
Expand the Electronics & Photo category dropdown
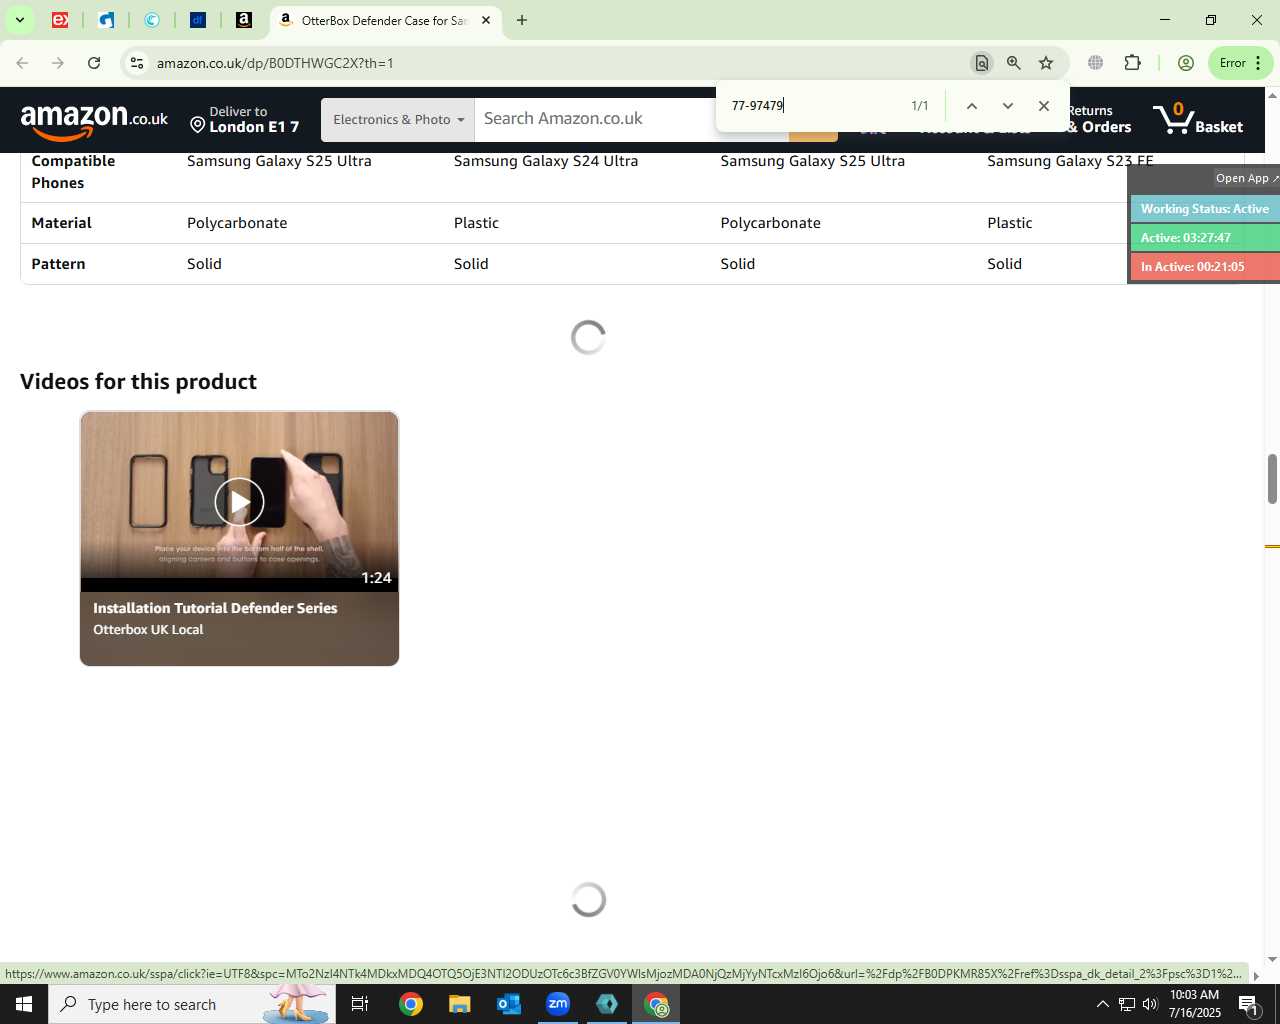click(398, 120)
